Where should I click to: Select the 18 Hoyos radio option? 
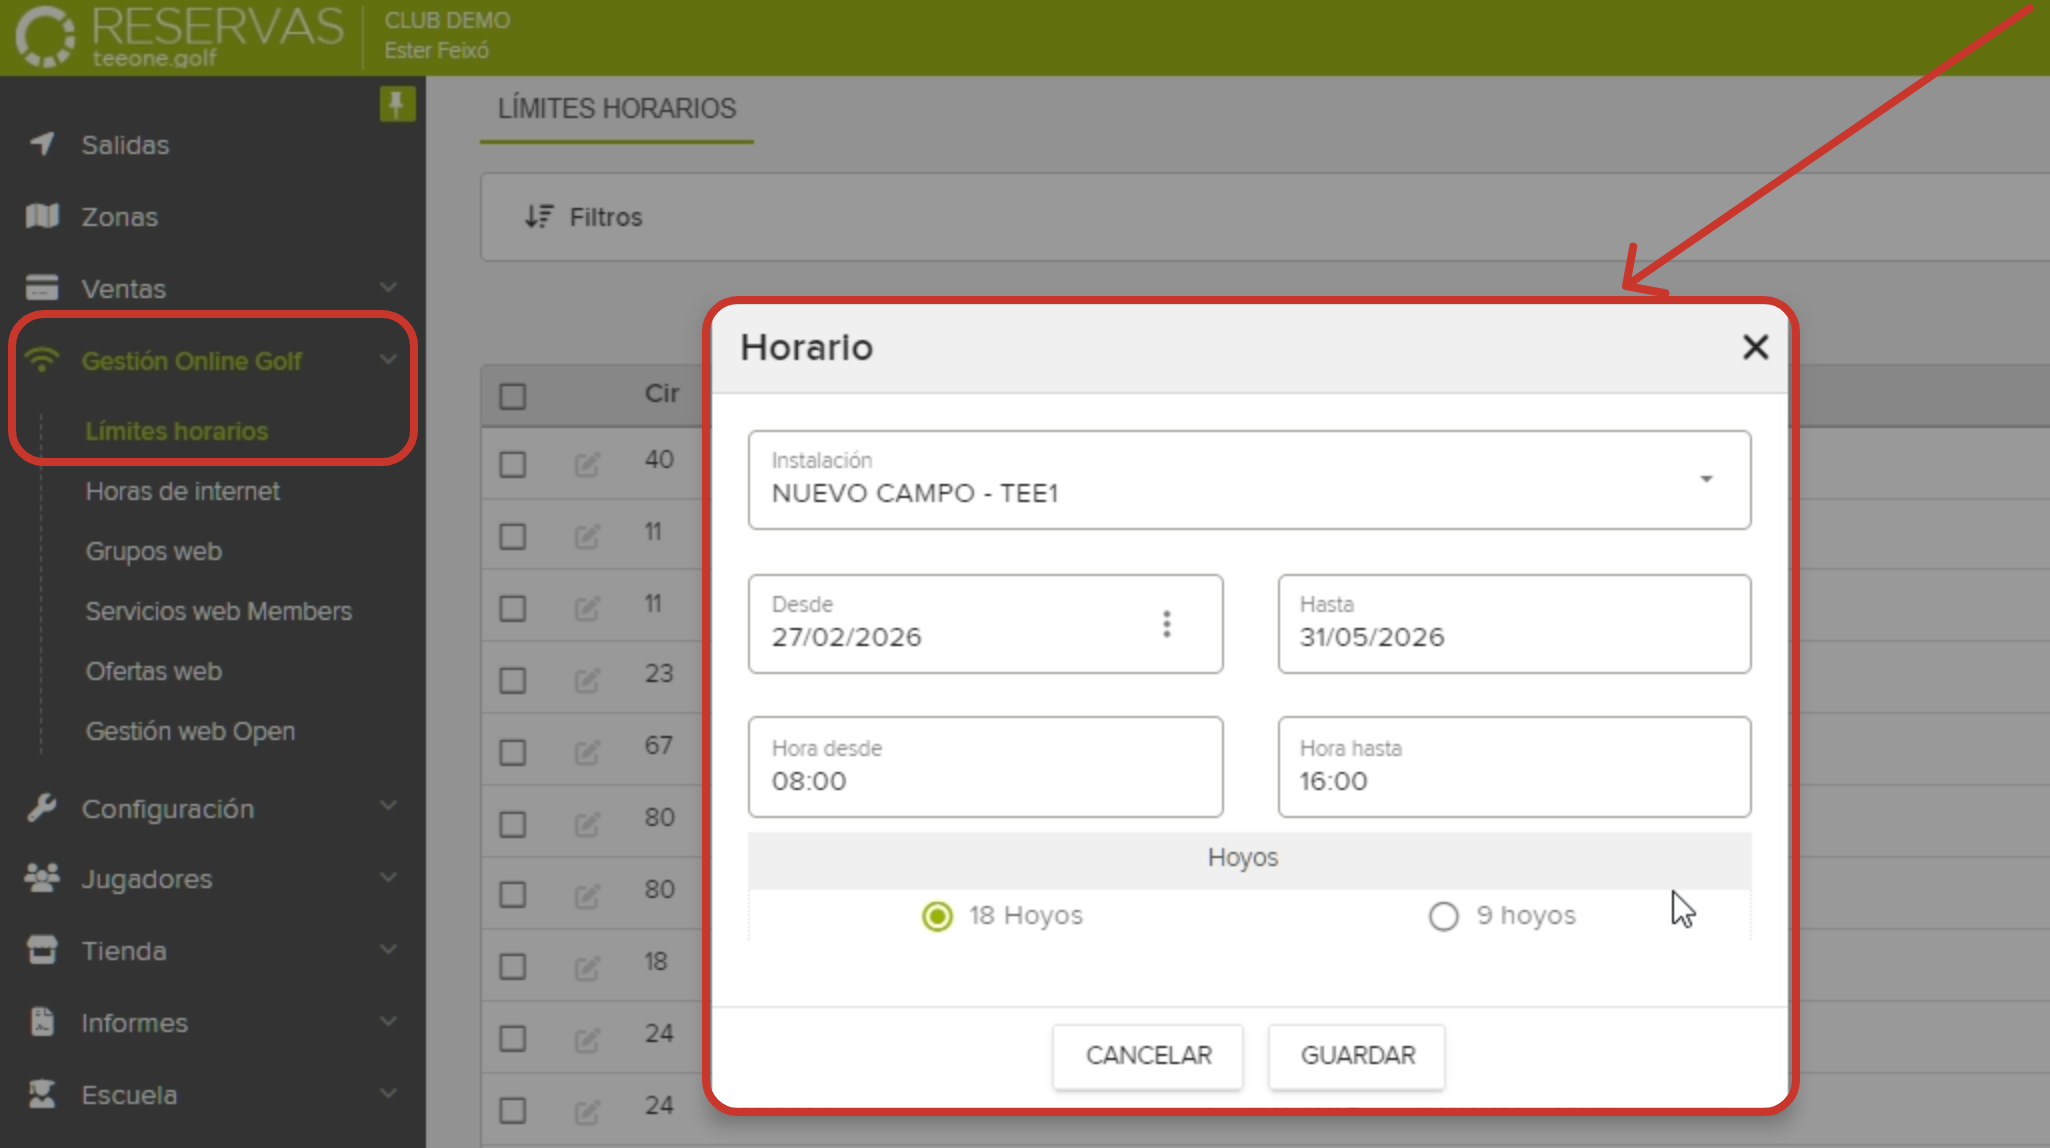click(937, 916)
